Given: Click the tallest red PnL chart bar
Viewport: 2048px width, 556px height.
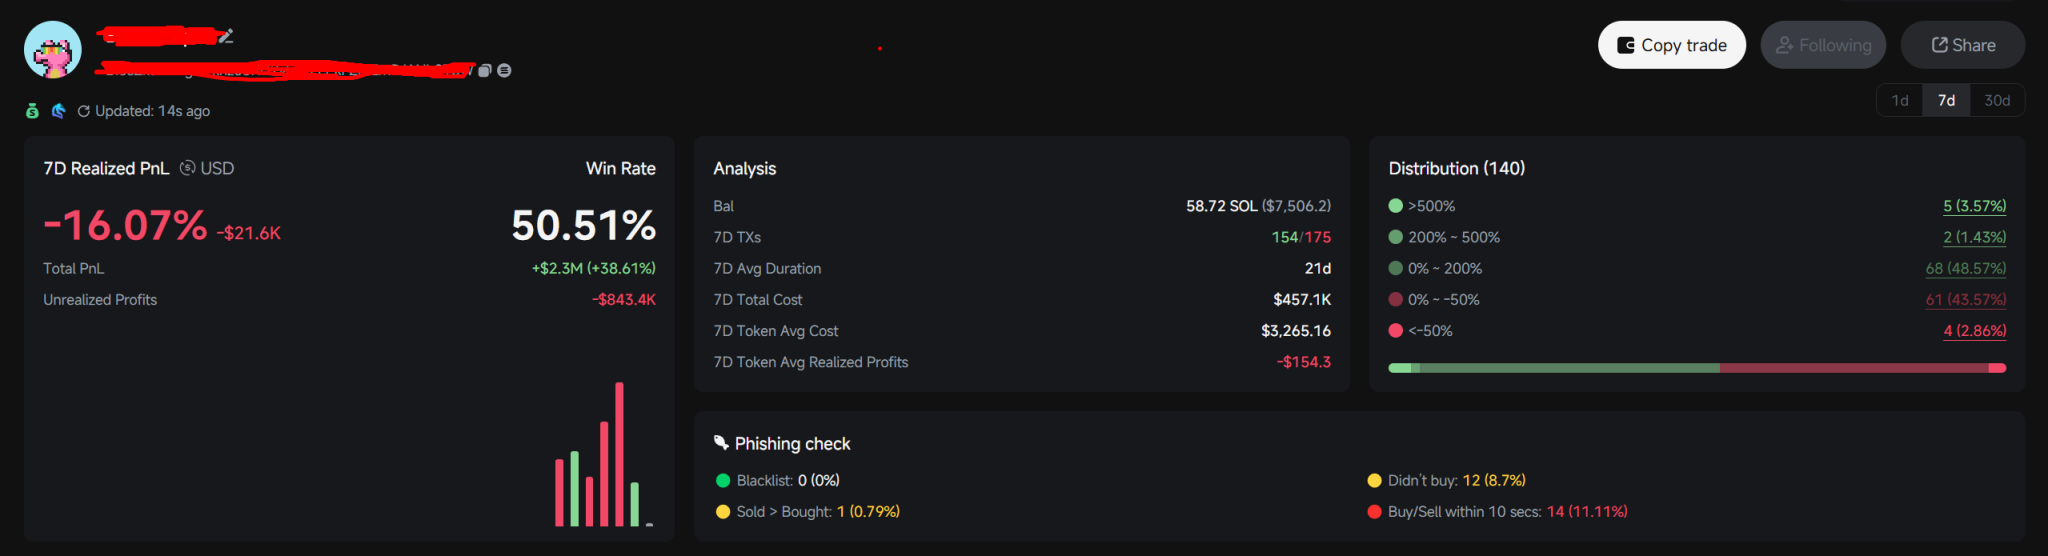Looking at the screenshot, I should (619, 453).
